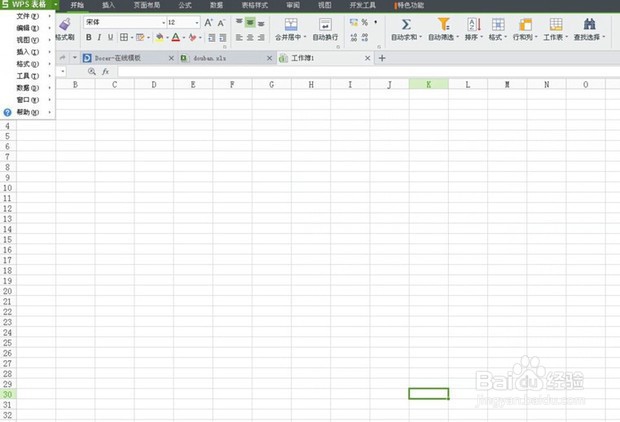Image resolution: width=620 pixels, height=422 pixels.
Task: Click the currency number format icon
Action: (353, 23)
